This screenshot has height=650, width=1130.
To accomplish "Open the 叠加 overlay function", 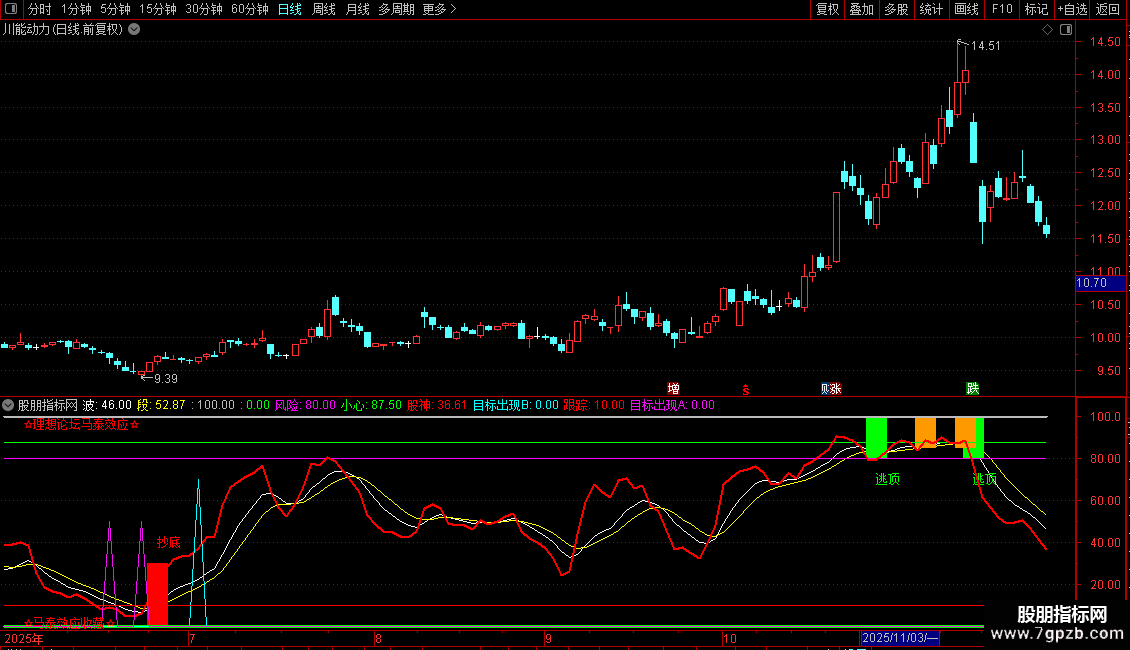I will click(x=861, y=9).
